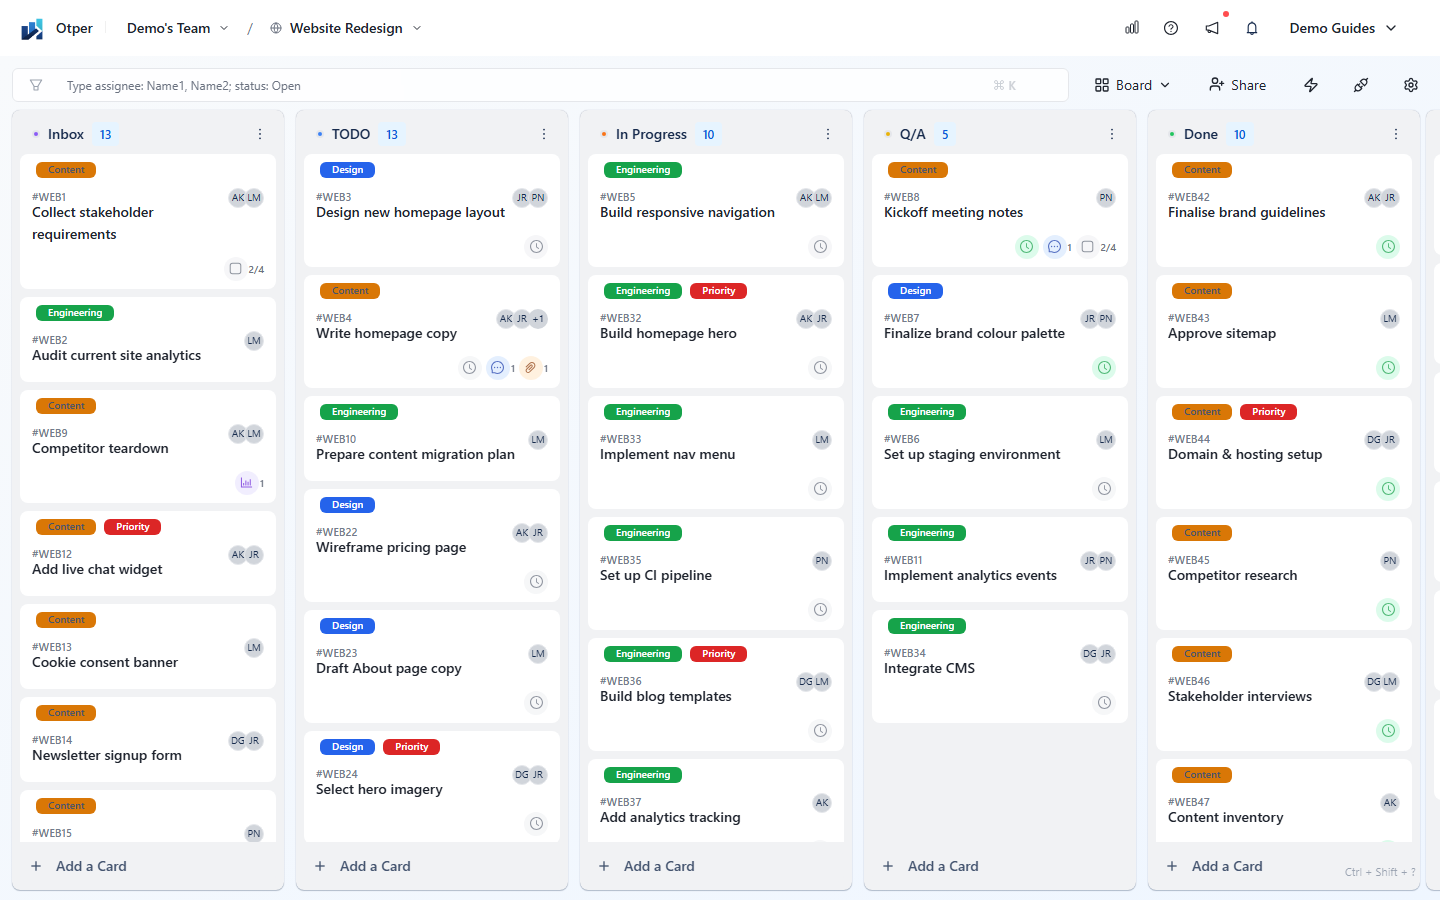Open the Domain & hosting setup card
The image size is (1440, 900).
click(x=1284, y=452)
